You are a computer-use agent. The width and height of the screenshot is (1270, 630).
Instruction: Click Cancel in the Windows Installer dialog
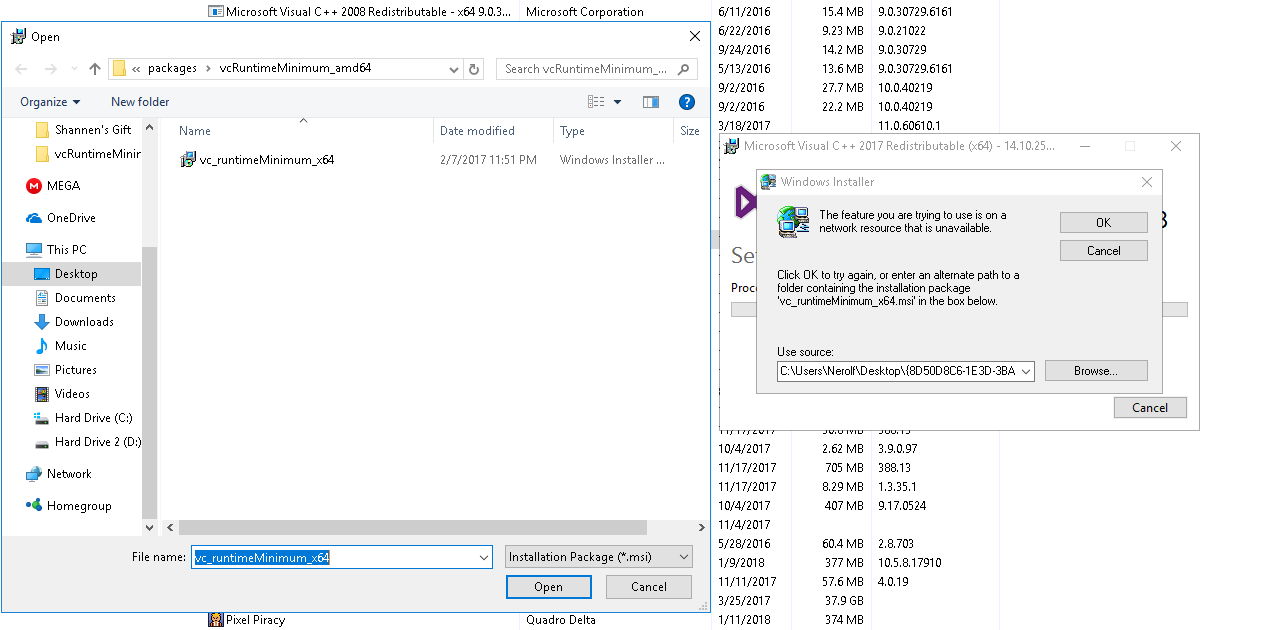pyautogui.click(x=1103, y=251)
